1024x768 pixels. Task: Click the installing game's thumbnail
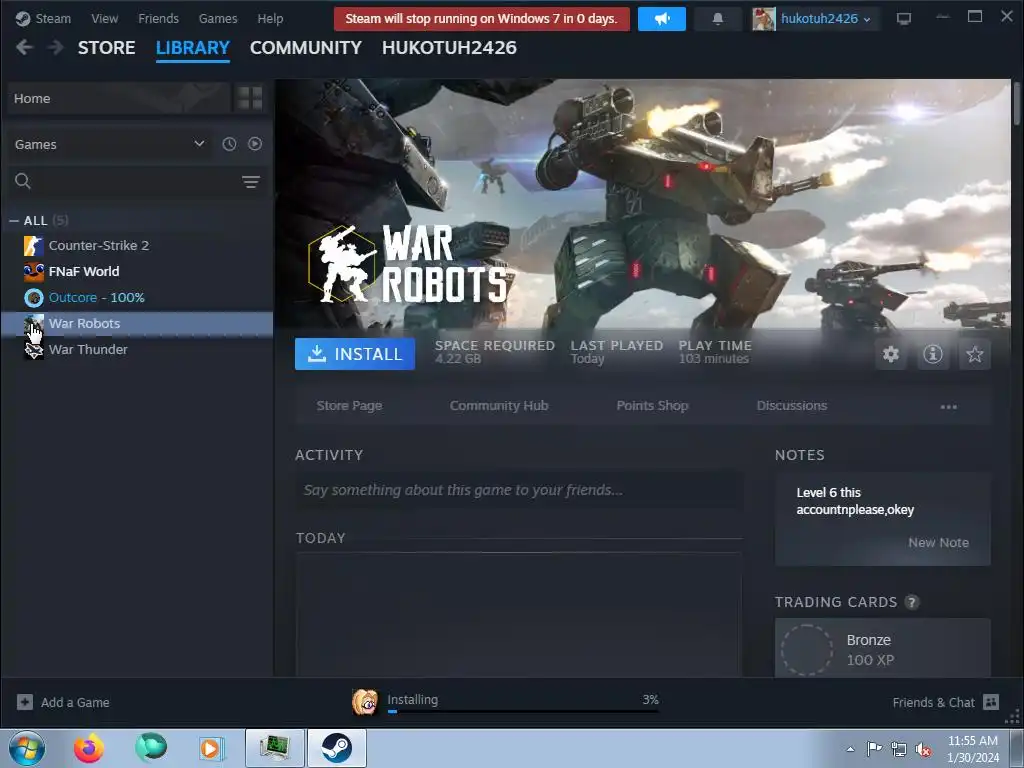coord(365,702)
